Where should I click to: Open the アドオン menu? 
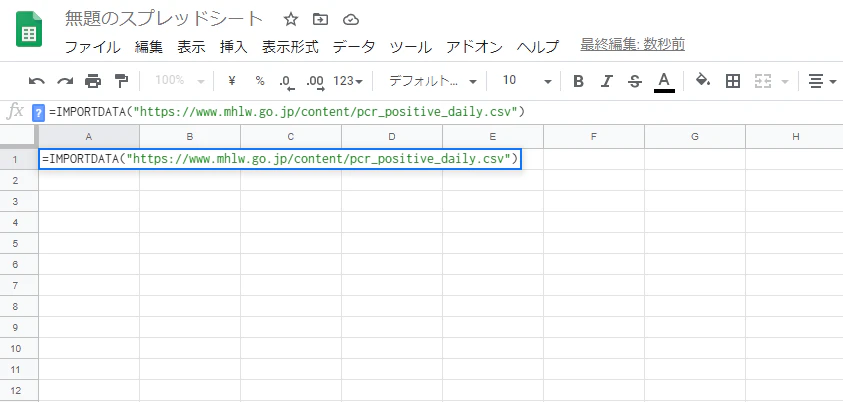click(474, 47)
